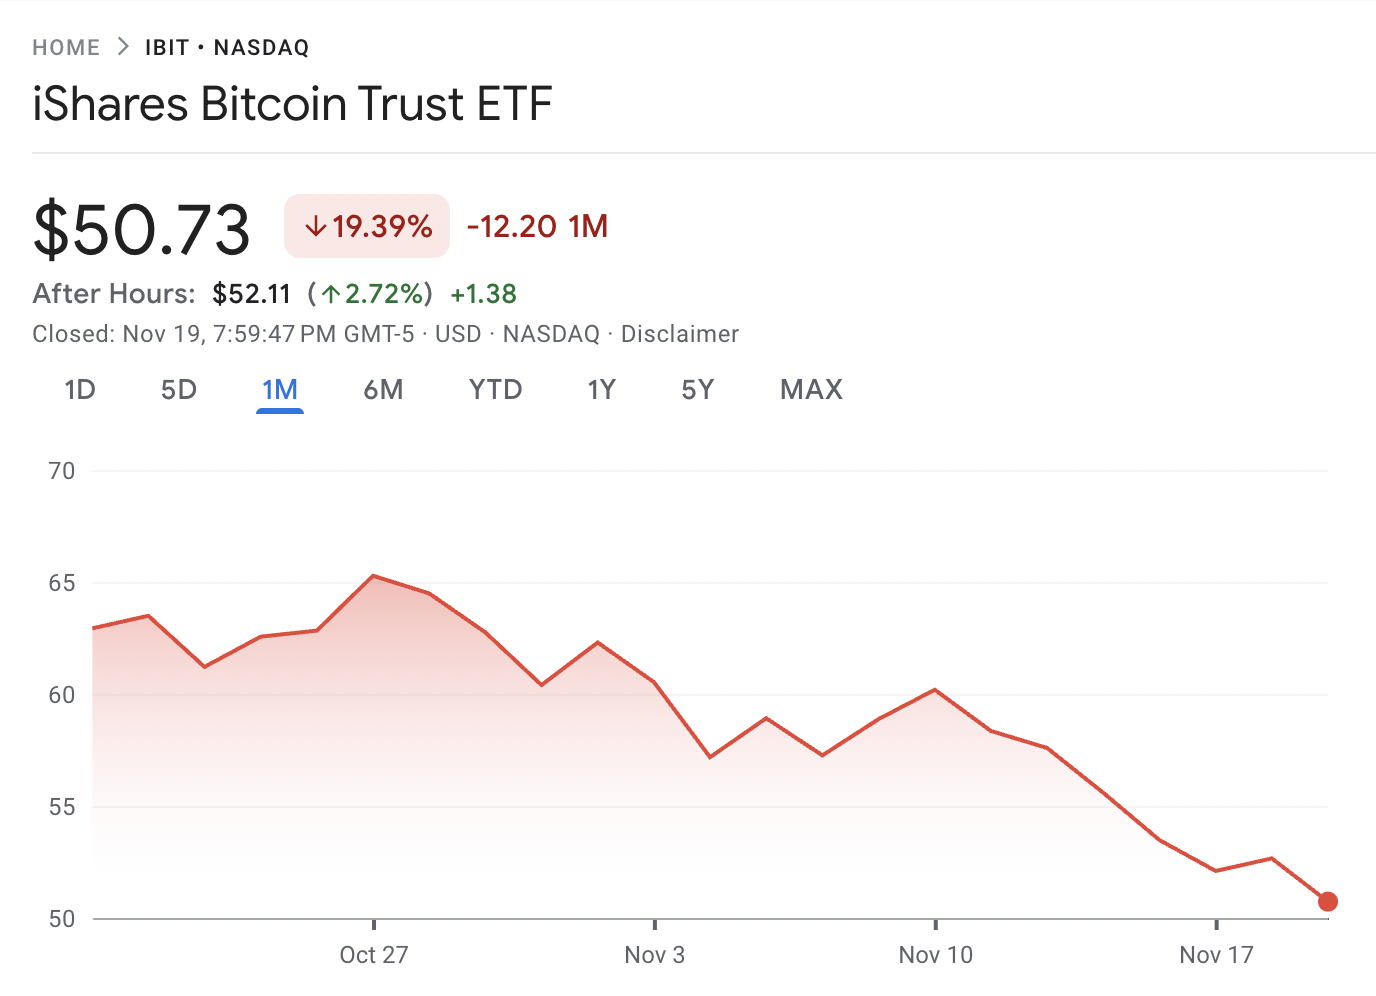Click the $50.73 price display
Screen dimensions: 1376x996
pyautogui.click(x=142, y=228)
